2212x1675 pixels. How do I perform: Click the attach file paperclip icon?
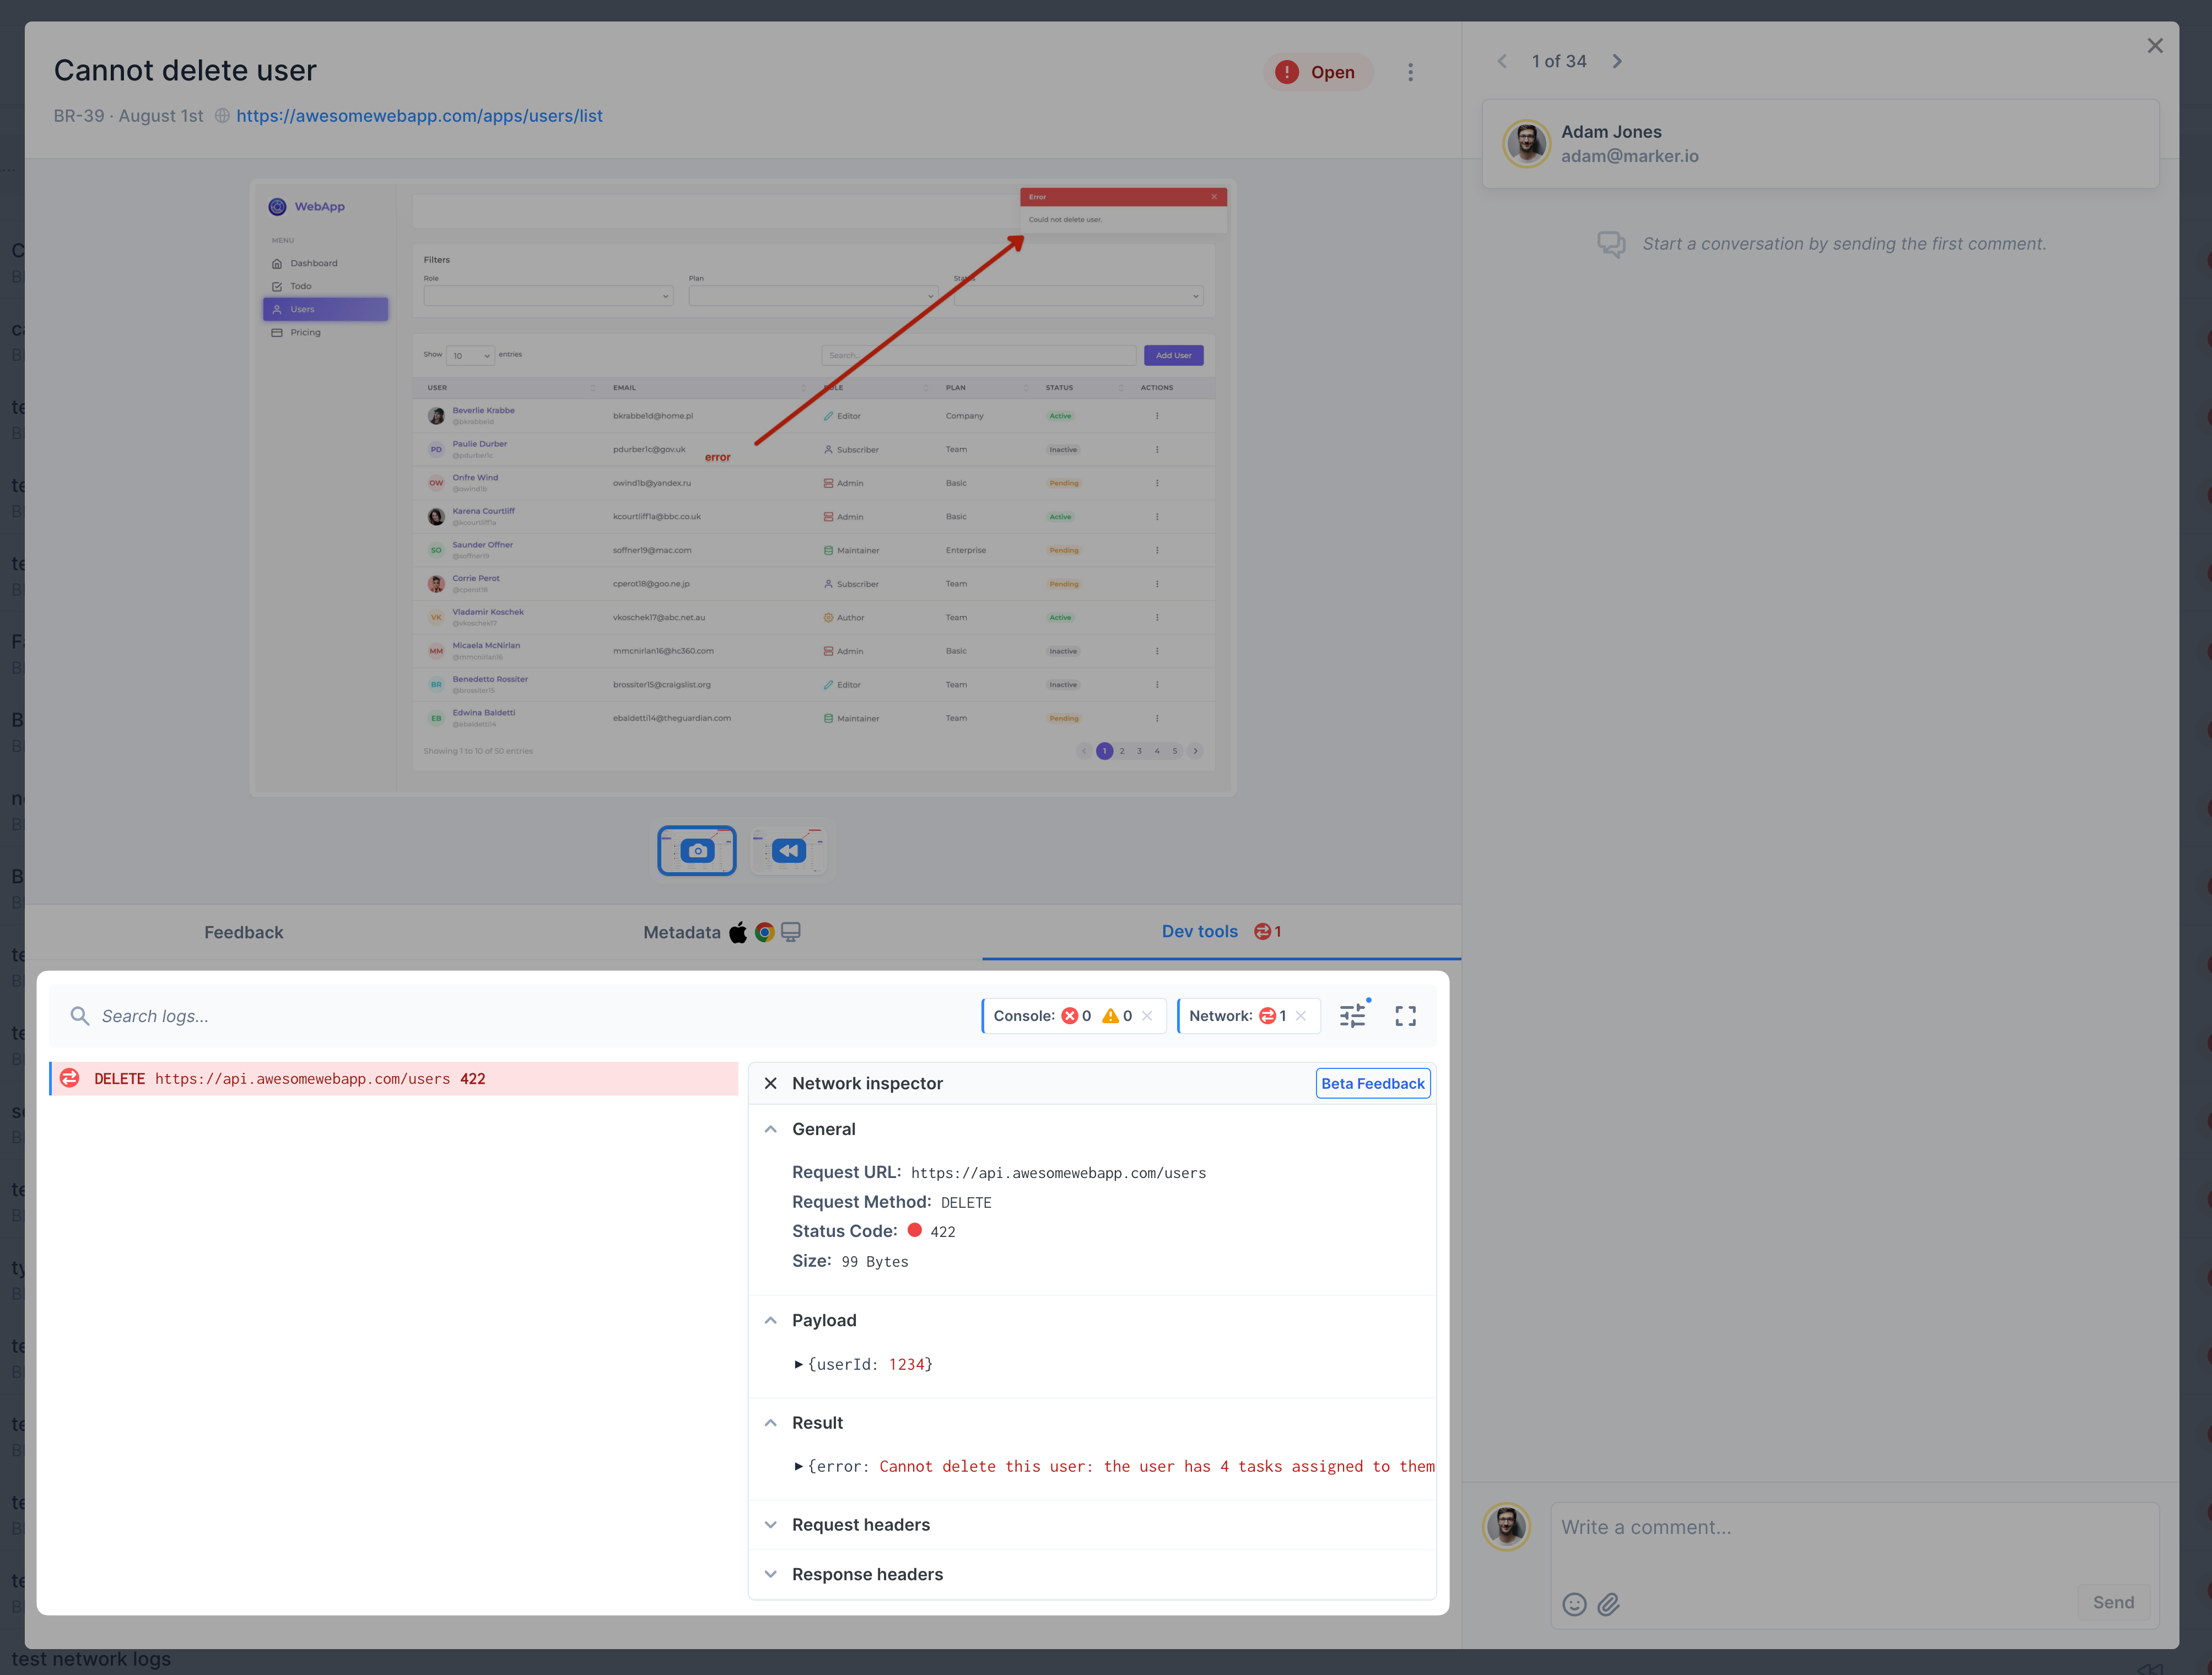coord(1608,1605)
